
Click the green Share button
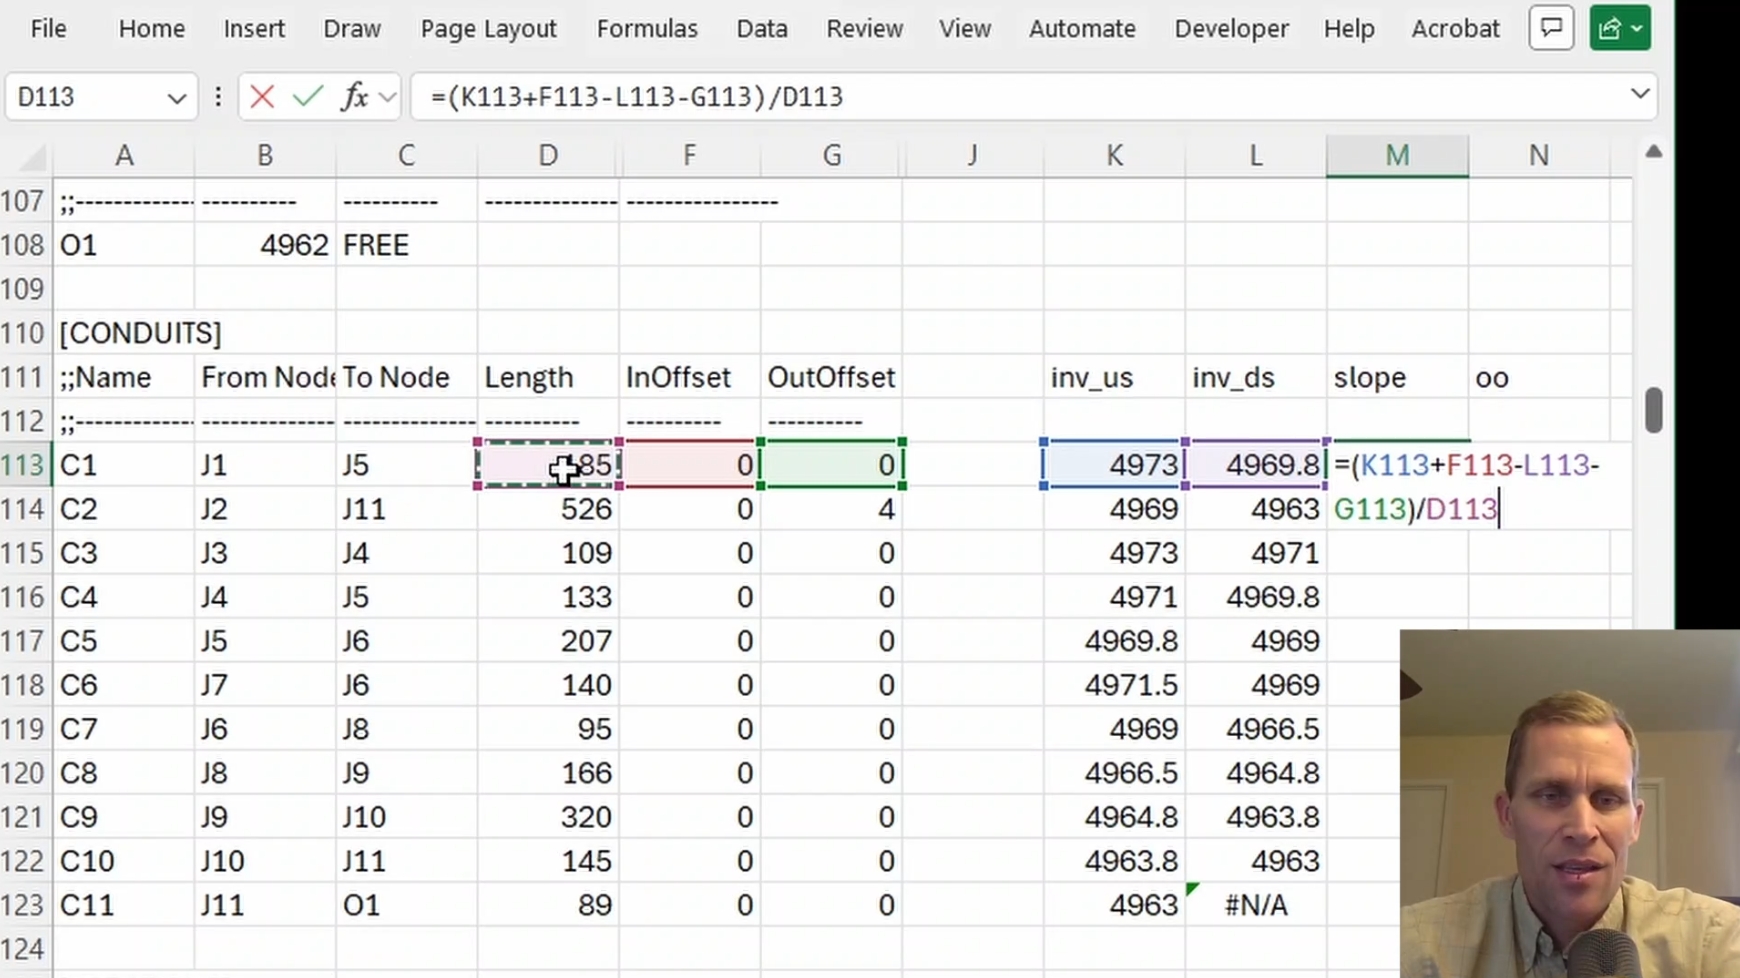[1620, 29]
